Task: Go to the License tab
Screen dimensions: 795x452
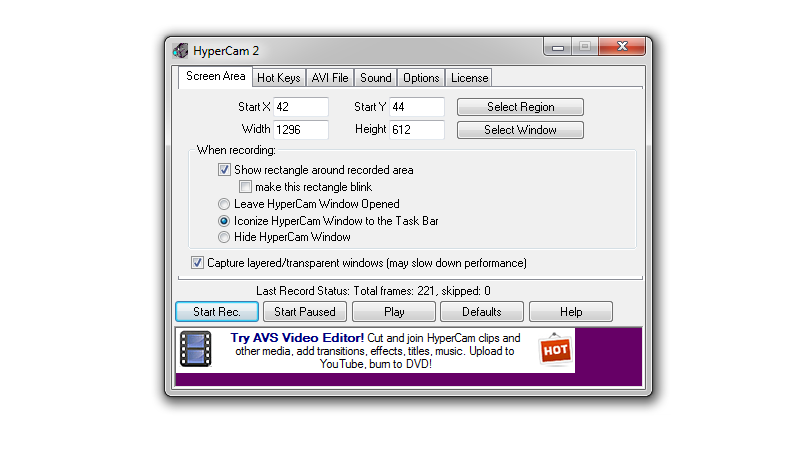Action: 469,78
